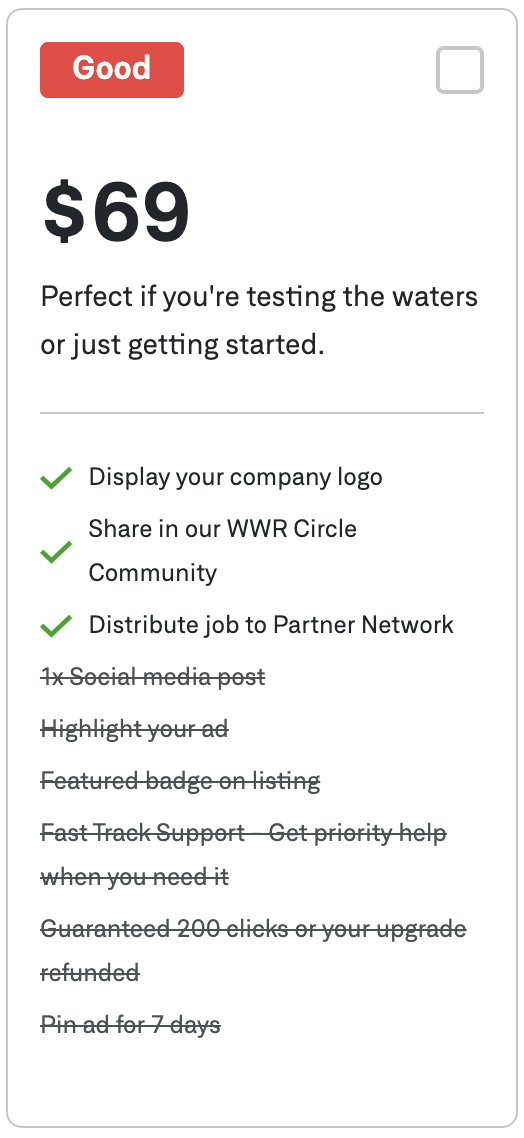The height and width of the screenshot is (1138, 524).
Task: Click the struck-through Highlight your ad item
Action: coord(135,729)
